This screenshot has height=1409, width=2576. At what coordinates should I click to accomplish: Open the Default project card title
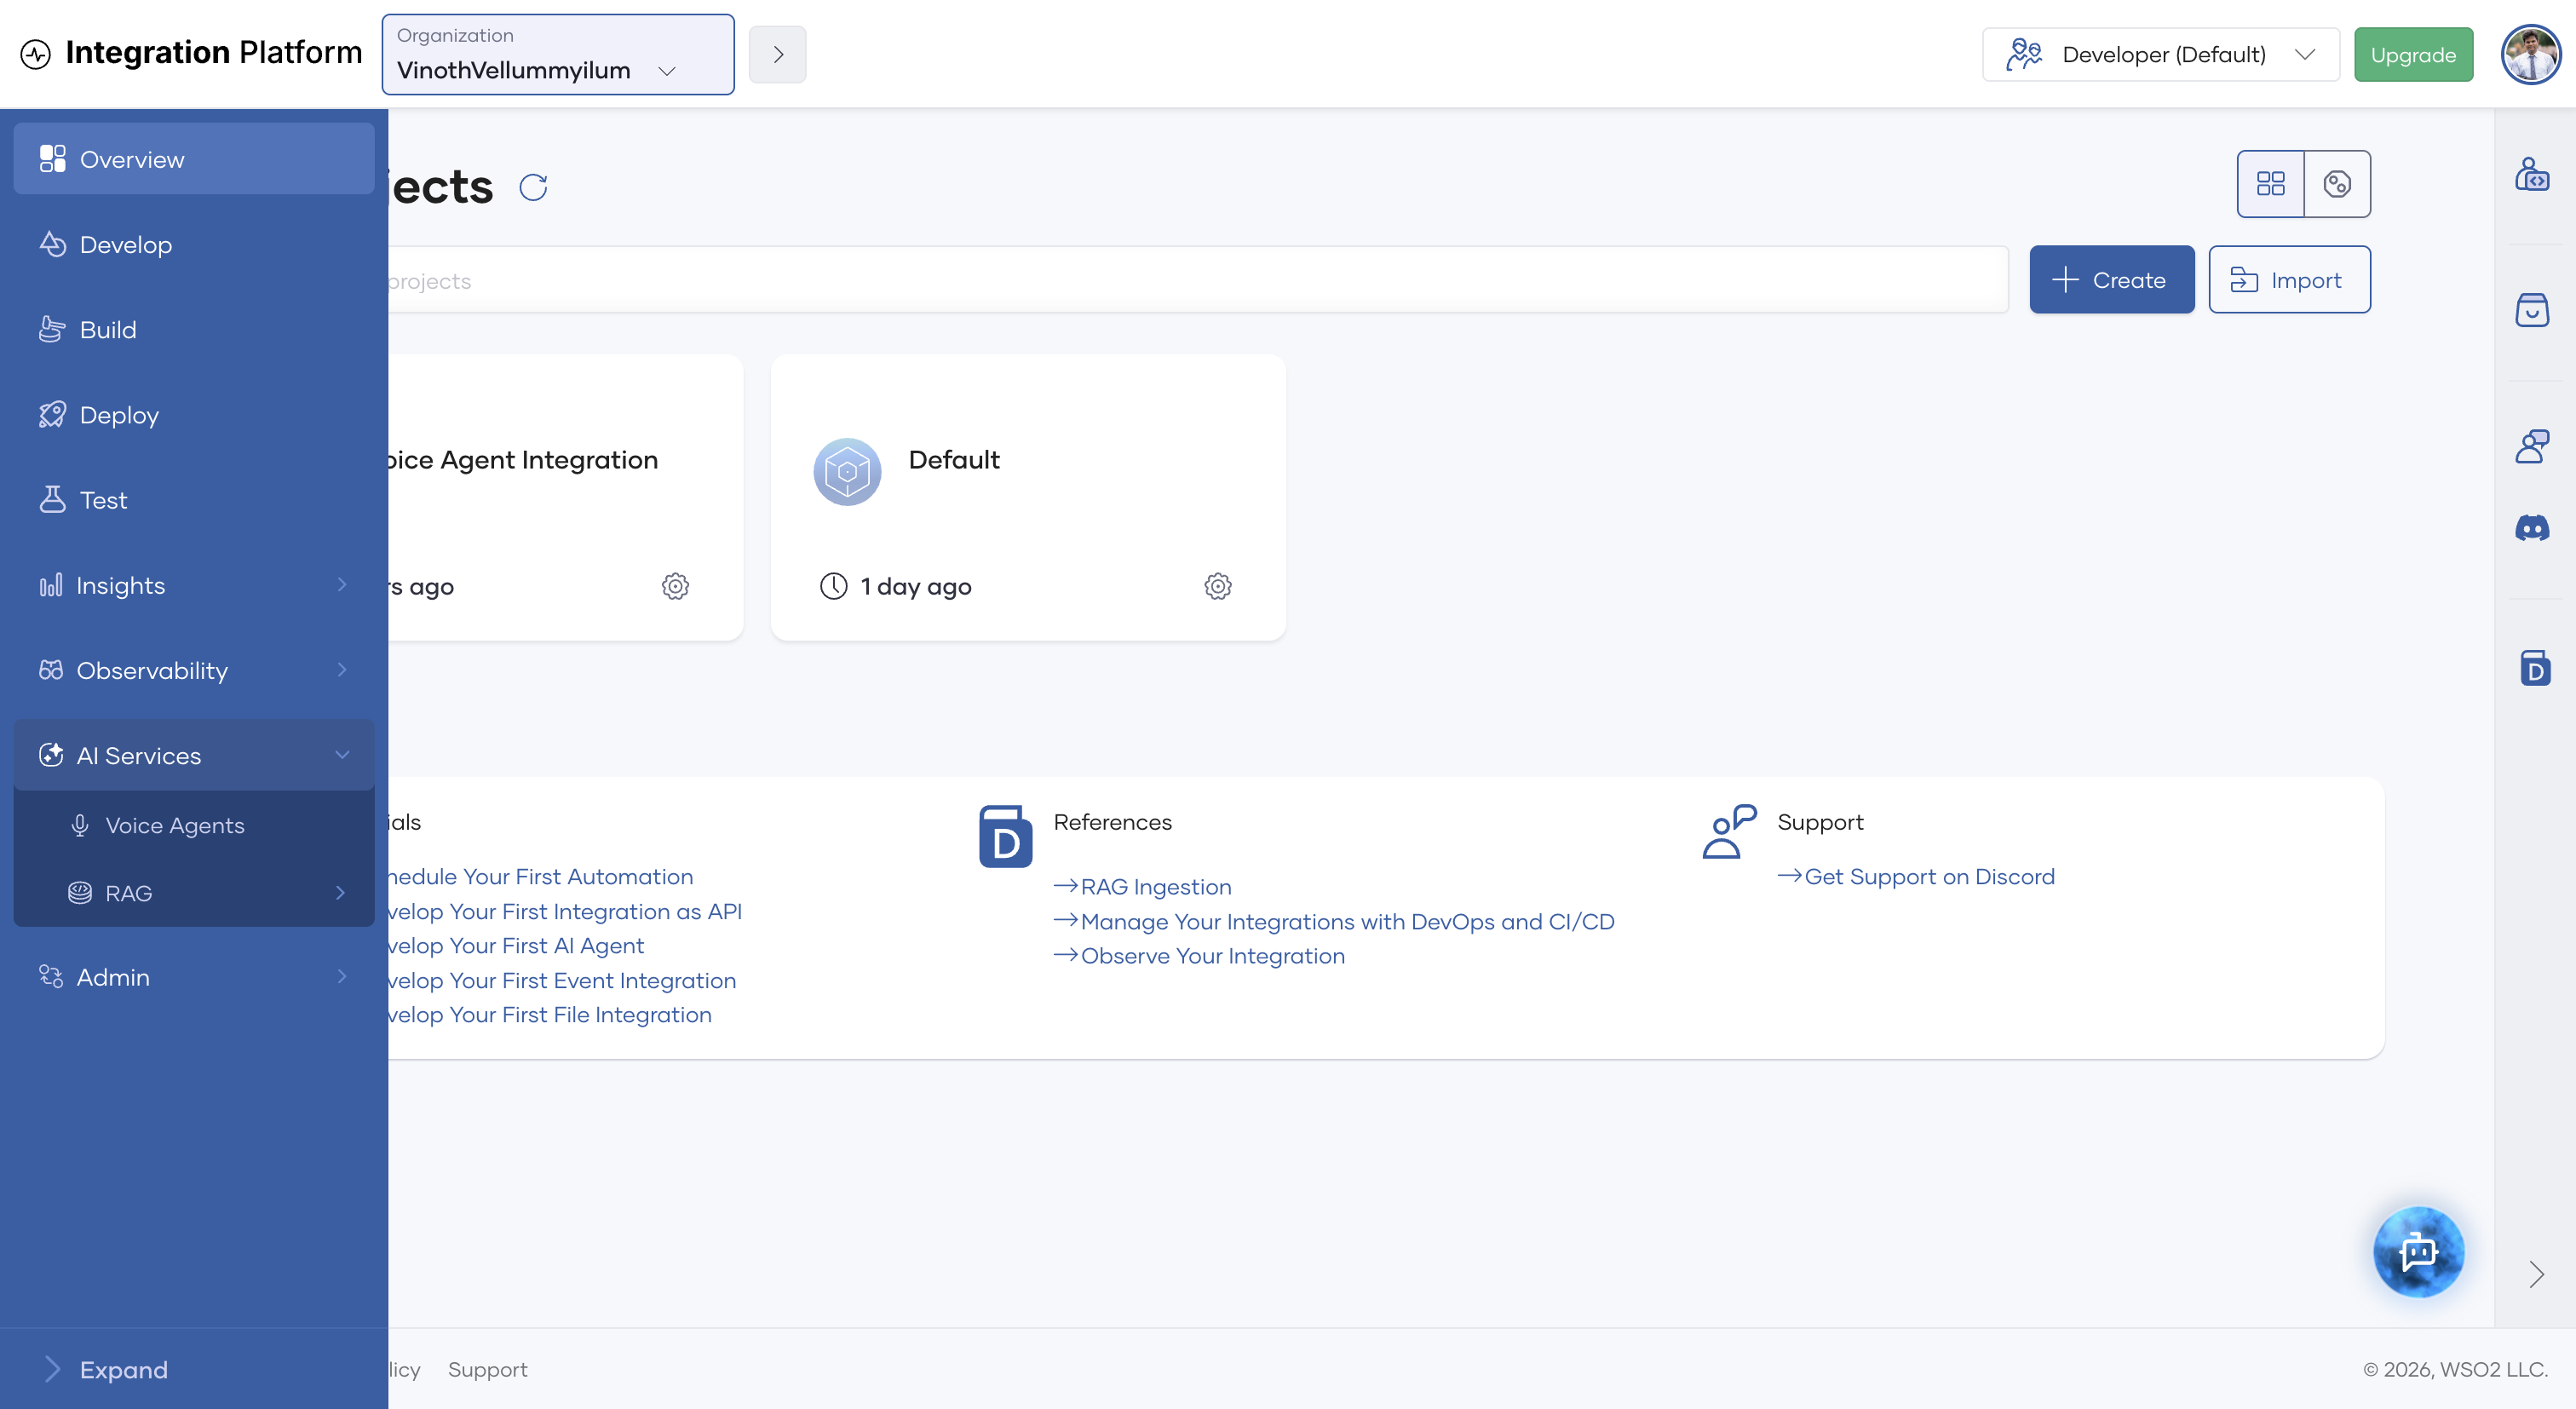pyautogui.click(x=953, y=459)
